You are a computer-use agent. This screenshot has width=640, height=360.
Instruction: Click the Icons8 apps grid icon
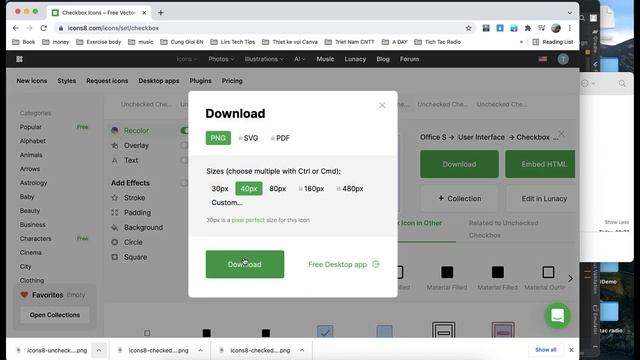(19, 59)
